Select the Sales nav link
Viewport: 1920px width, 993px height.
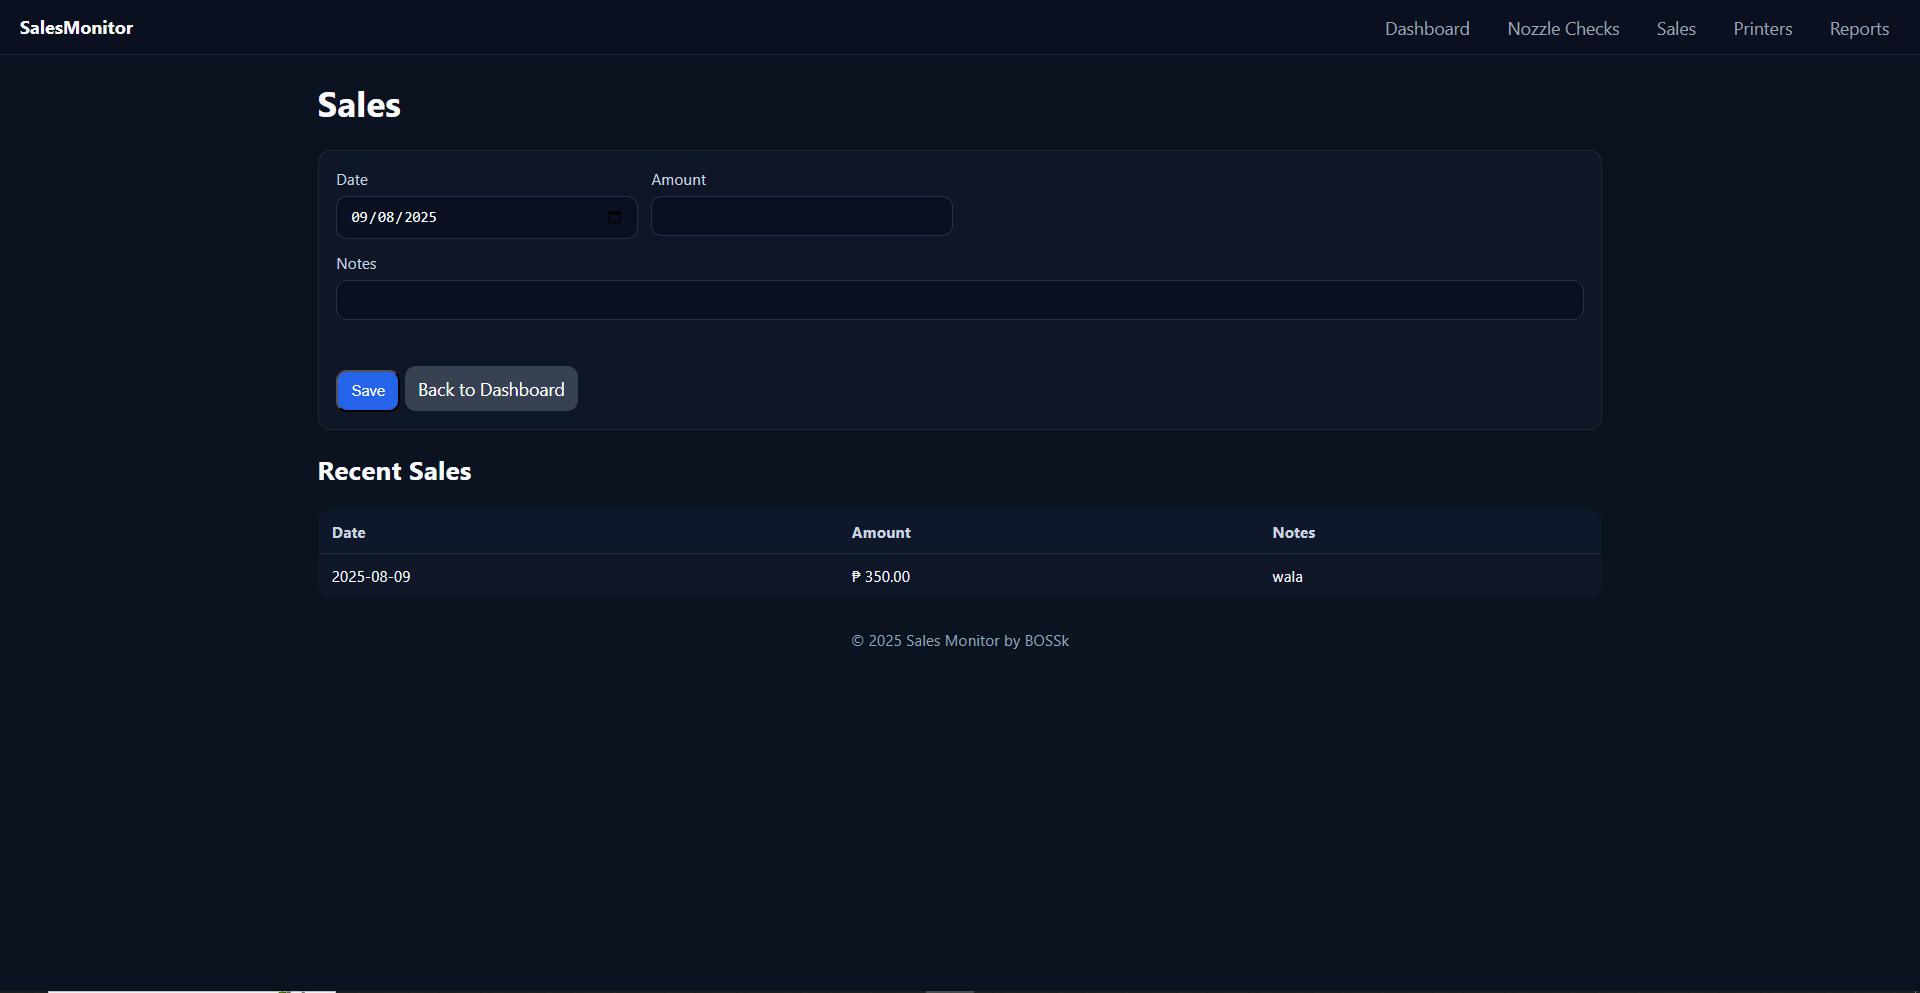[x=1676, y=28]
